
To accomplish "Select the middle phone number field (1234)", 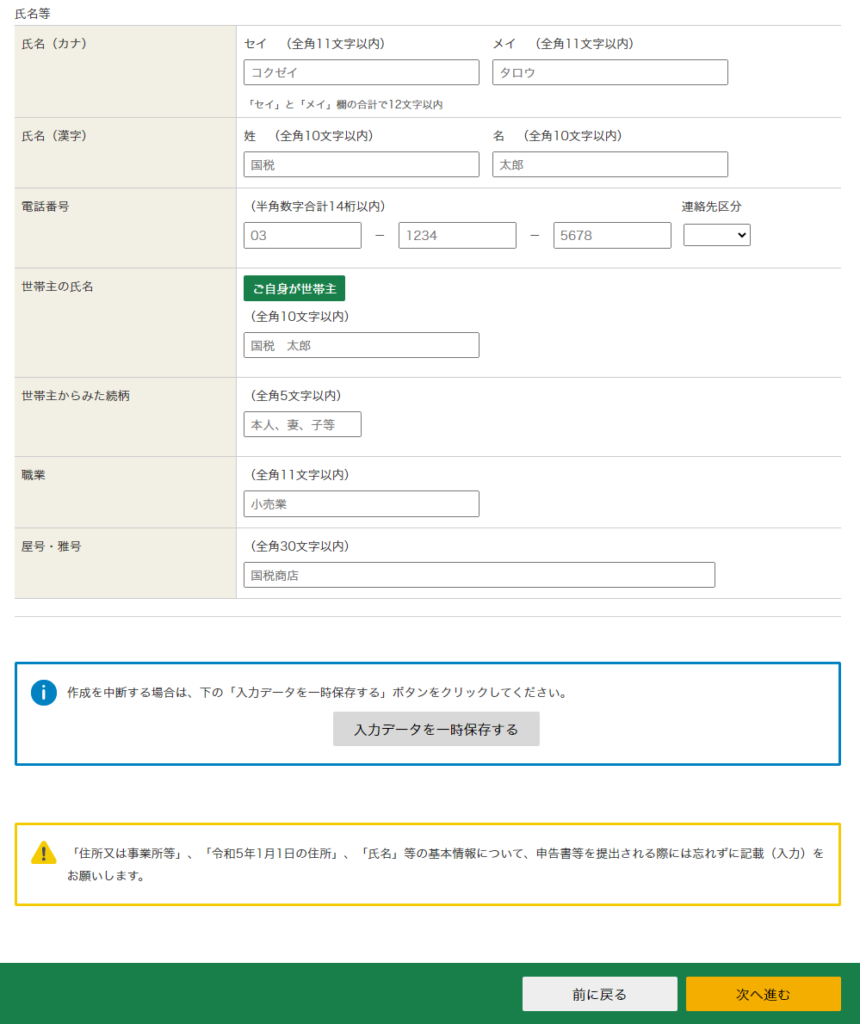I will pyautogui.click(x=457, y=236).
